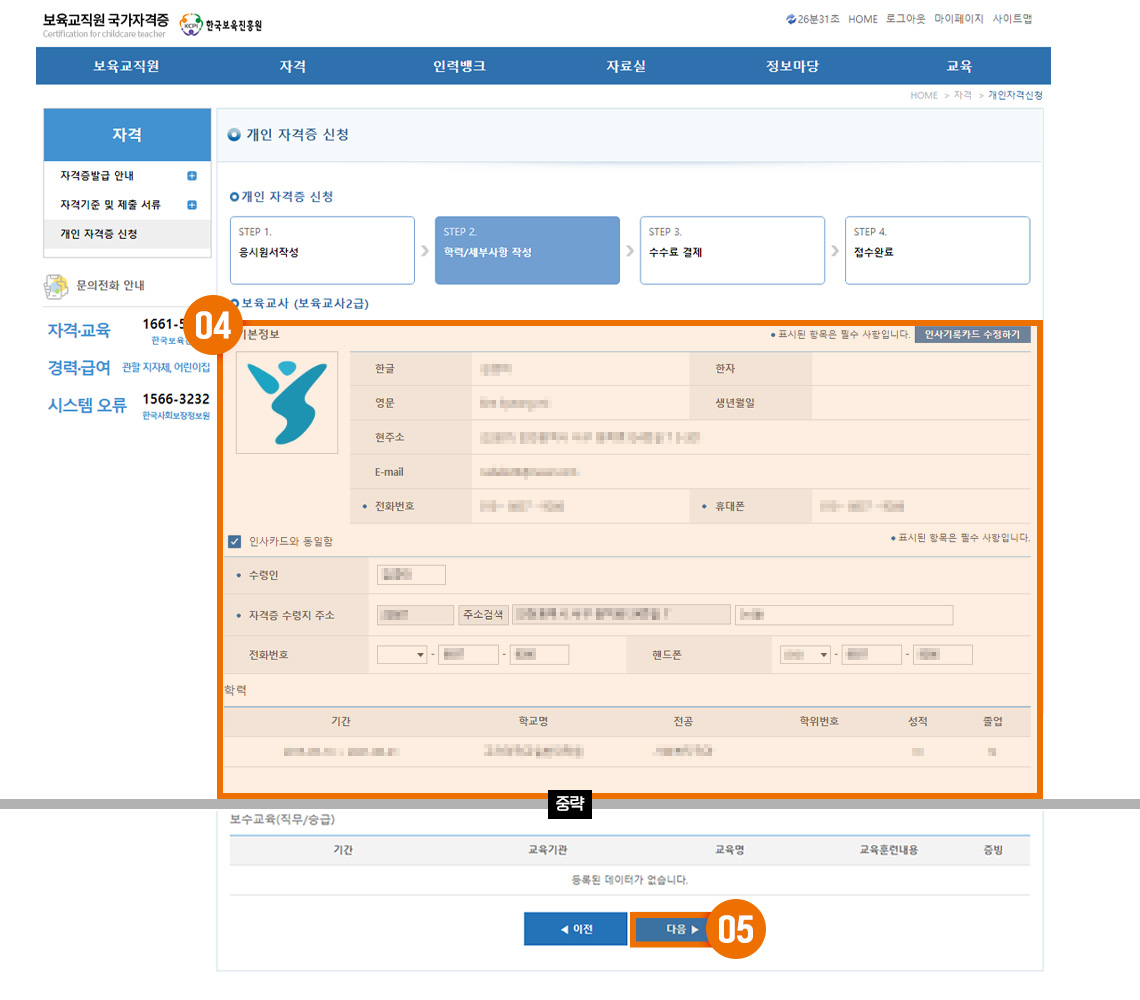The height and width of the screenshot is (1000, 1140).
Task: Expand the 자격증발급 안내 plus icon
Action: point(192,176)
